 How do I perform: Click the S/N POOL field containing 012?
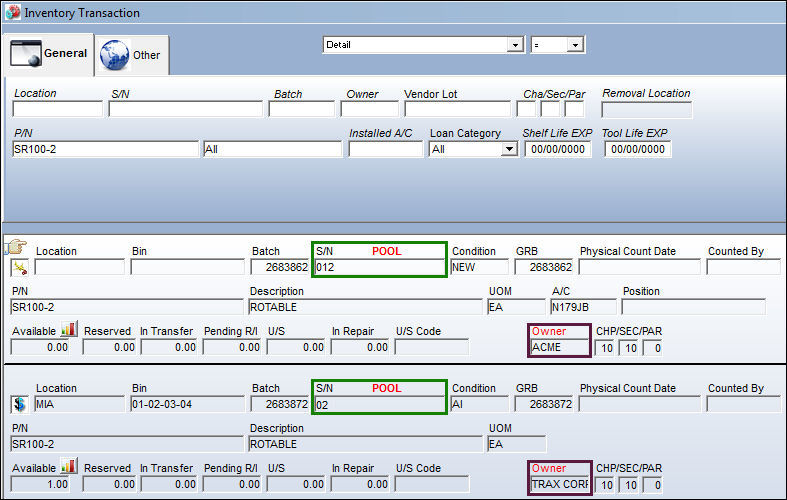click(379, 267)
